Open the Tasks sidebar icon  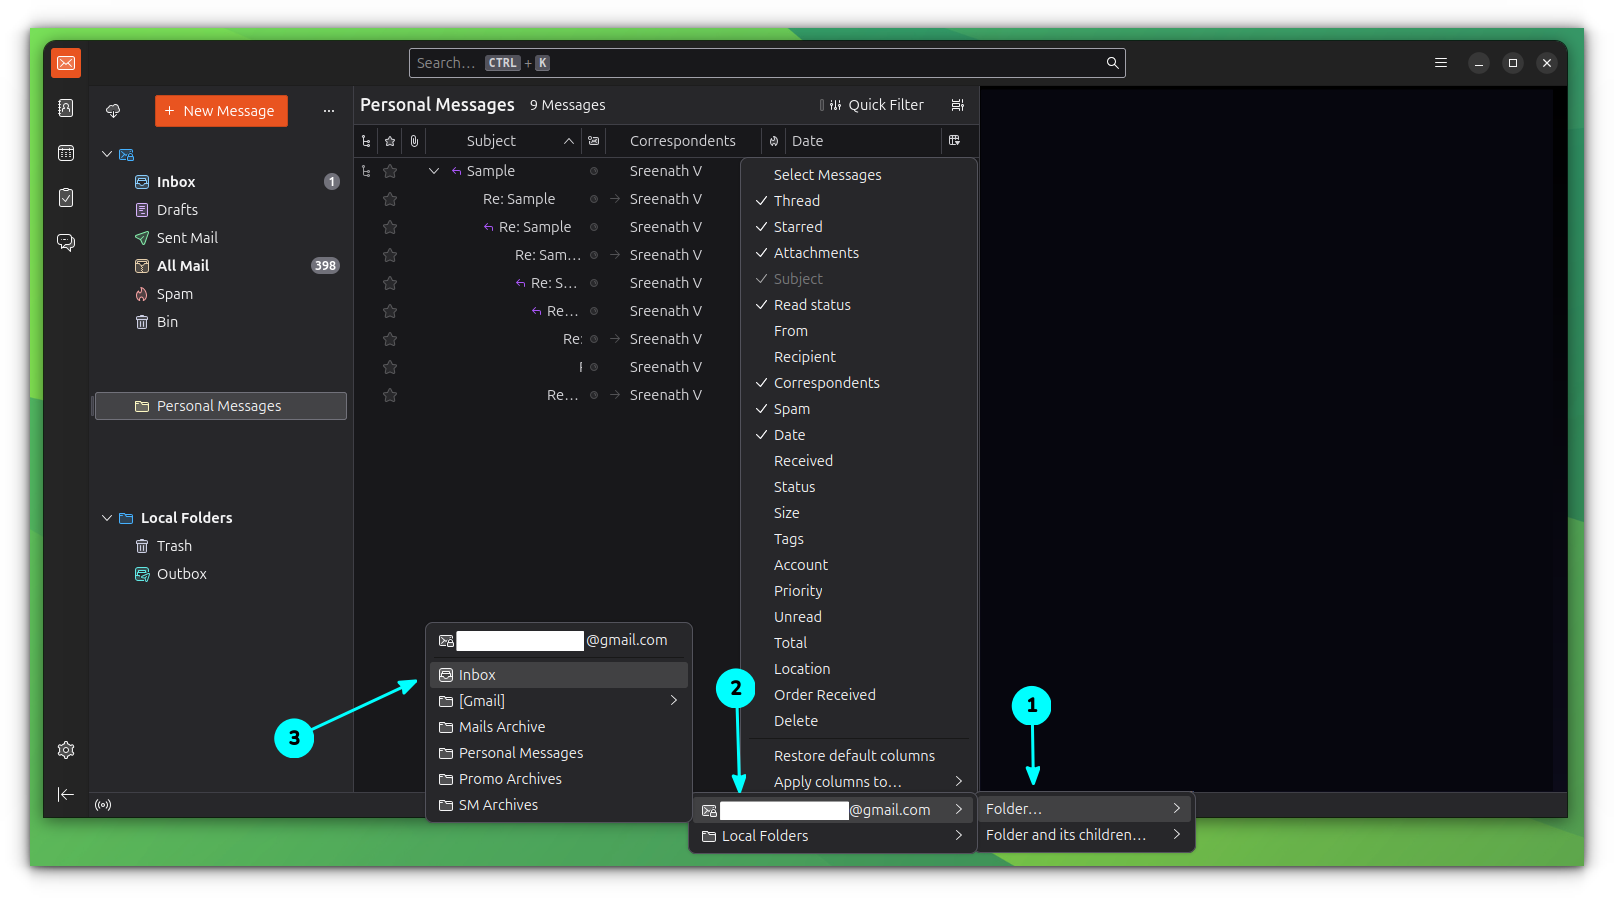(66, 198)
